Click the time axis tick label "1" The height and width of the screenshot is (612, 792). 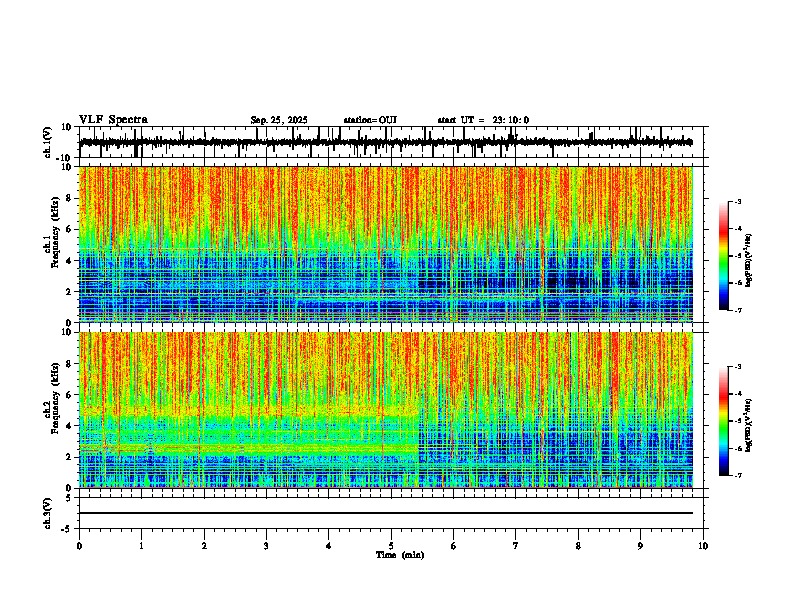[x=141, y=546]
